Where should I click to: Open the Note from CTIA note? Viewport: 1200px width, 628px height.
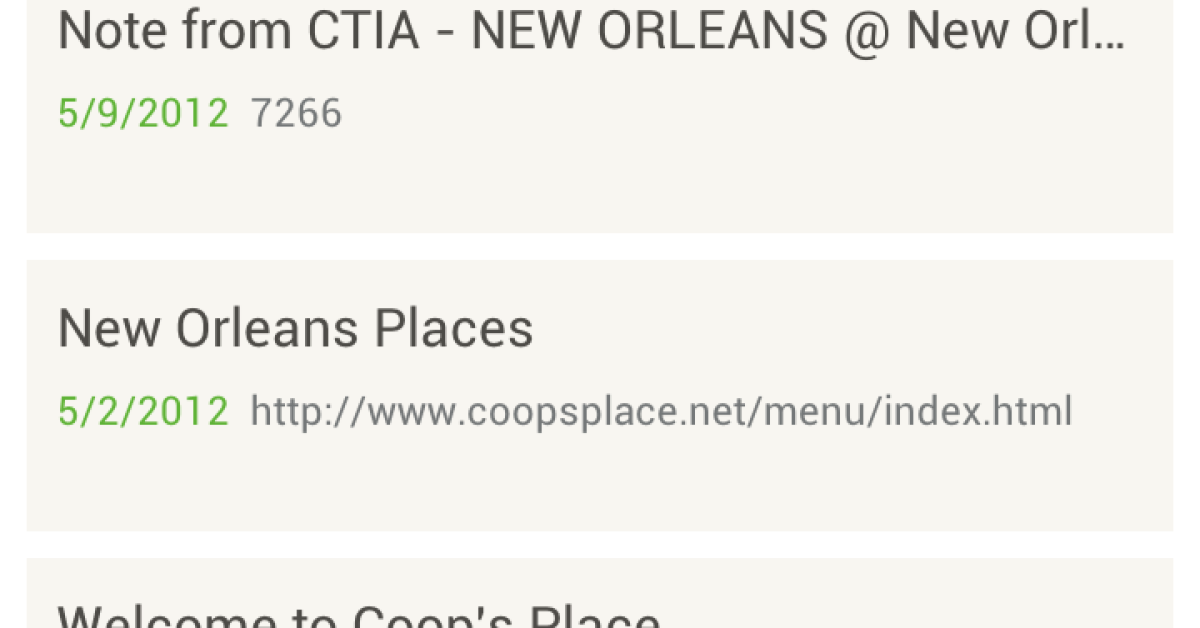coord(590,32)
